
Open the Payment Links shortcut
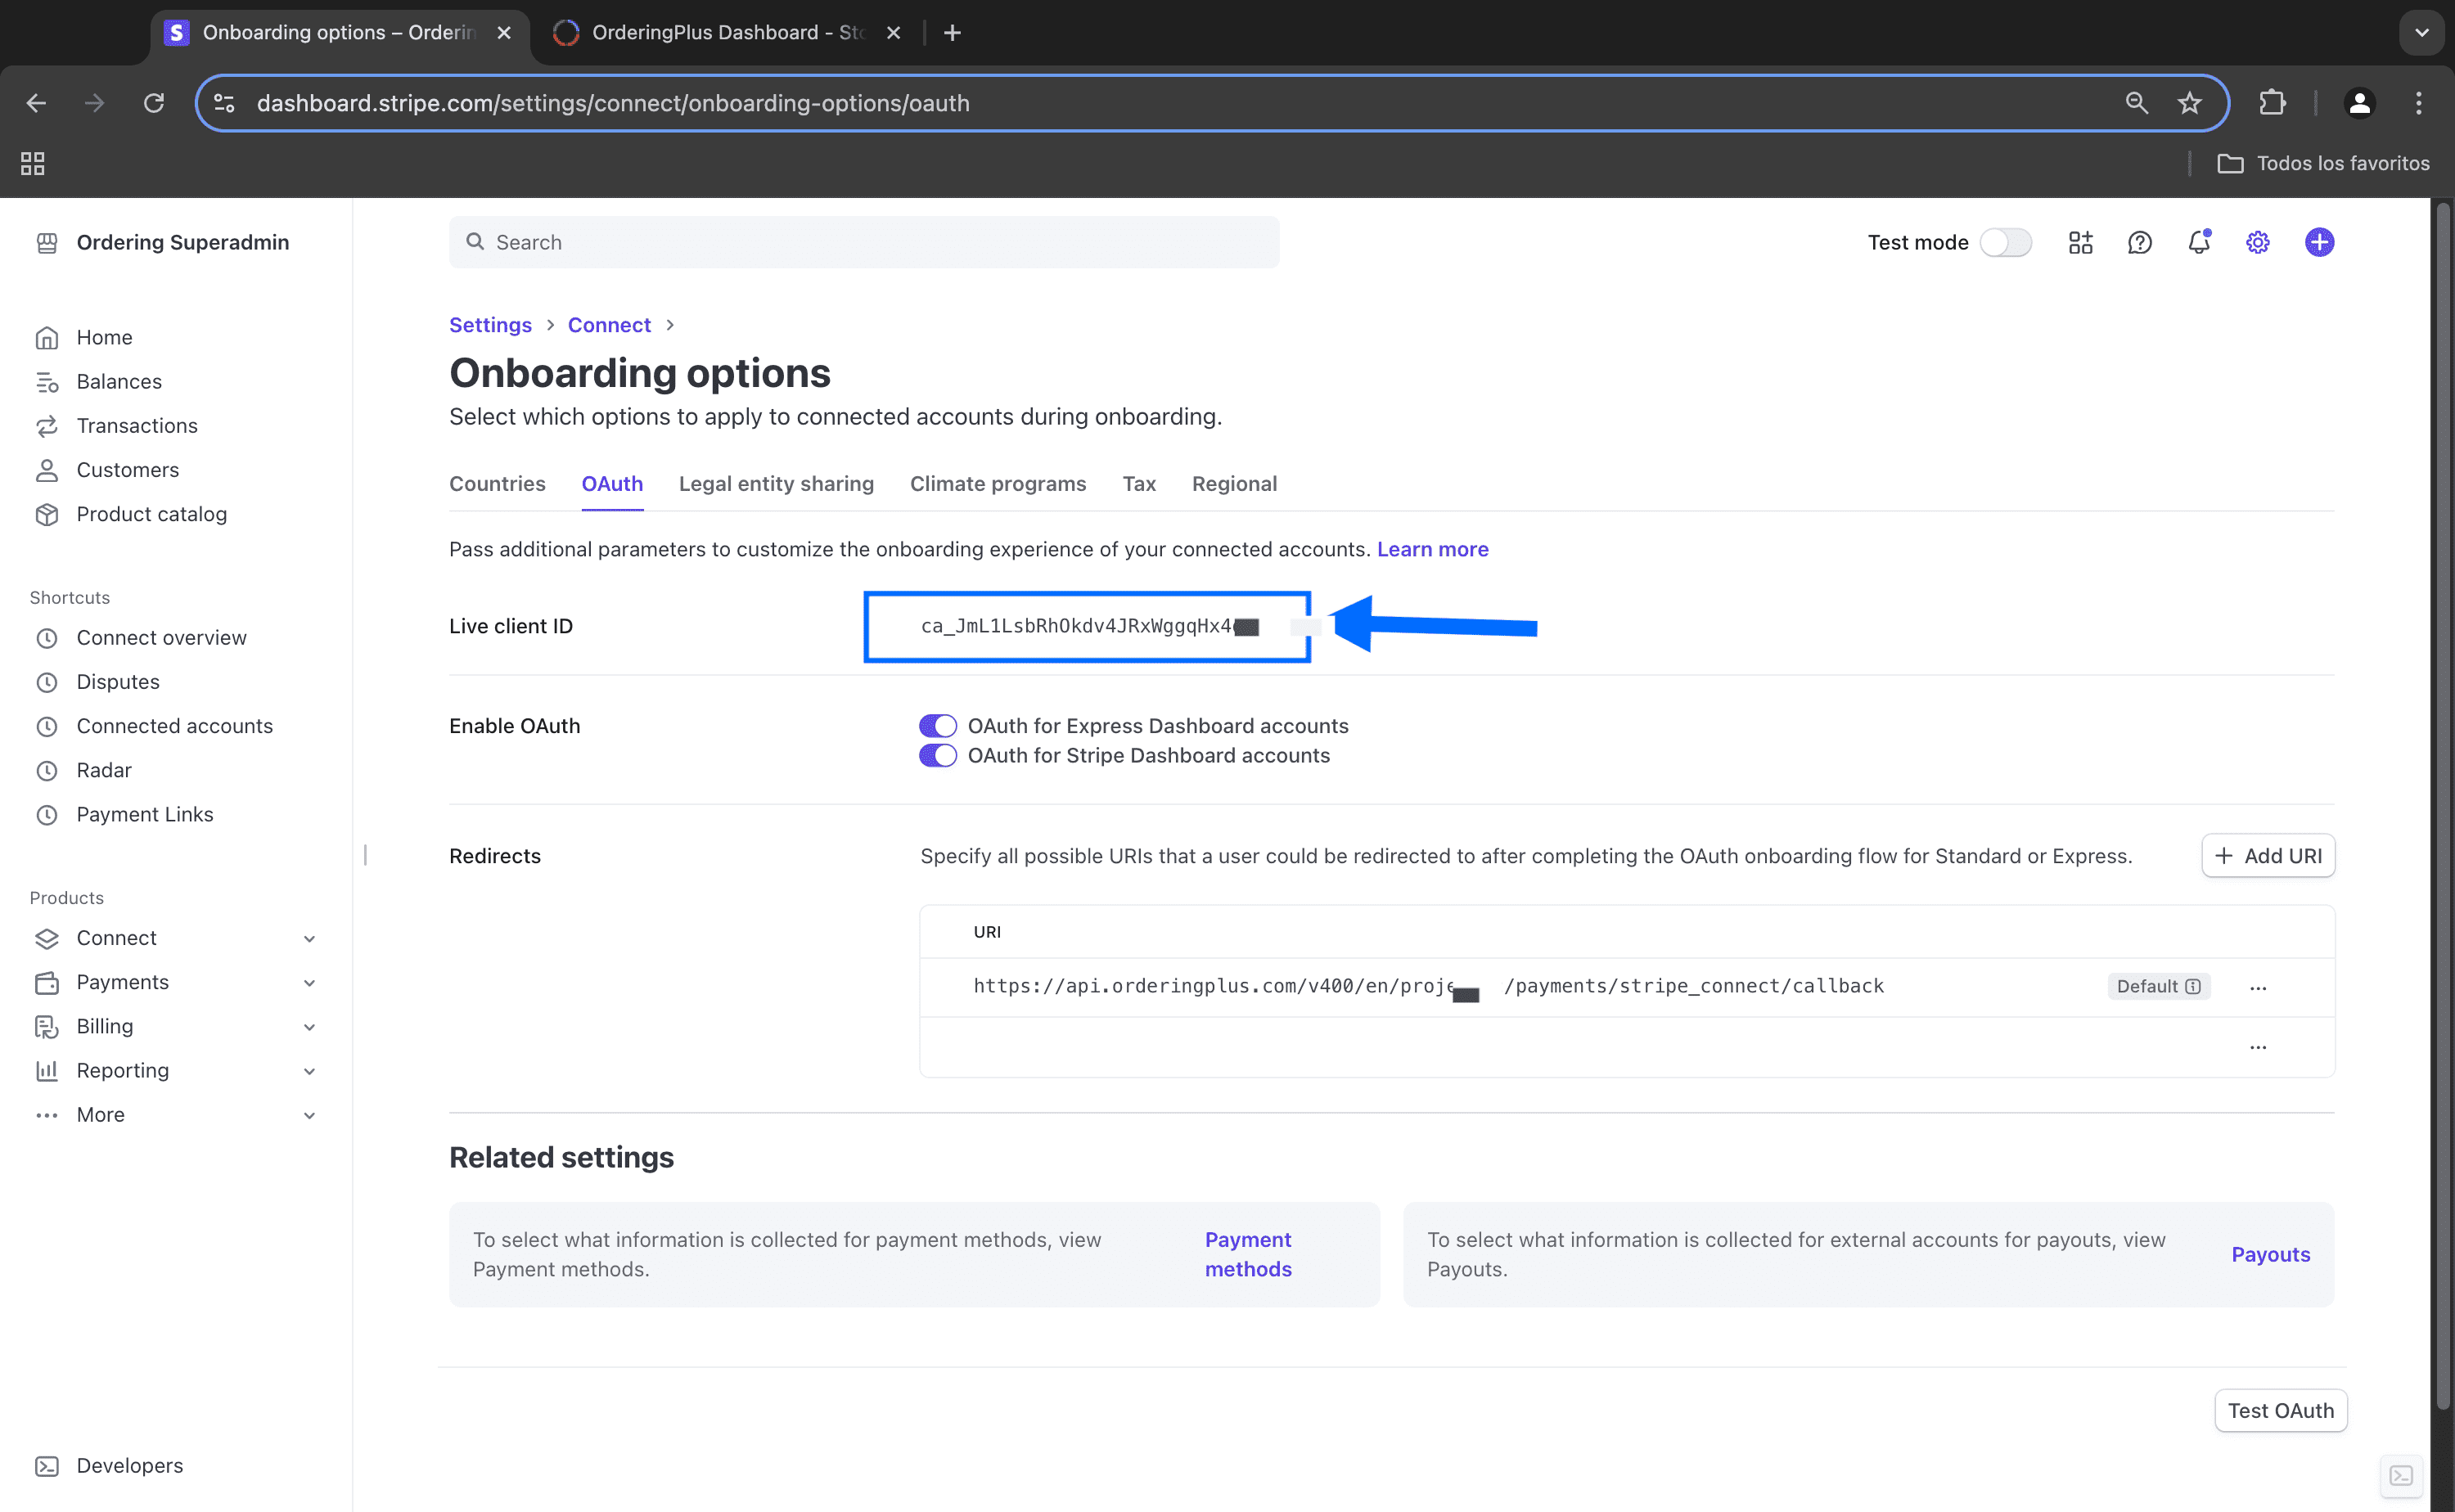(x=145, y=813)
